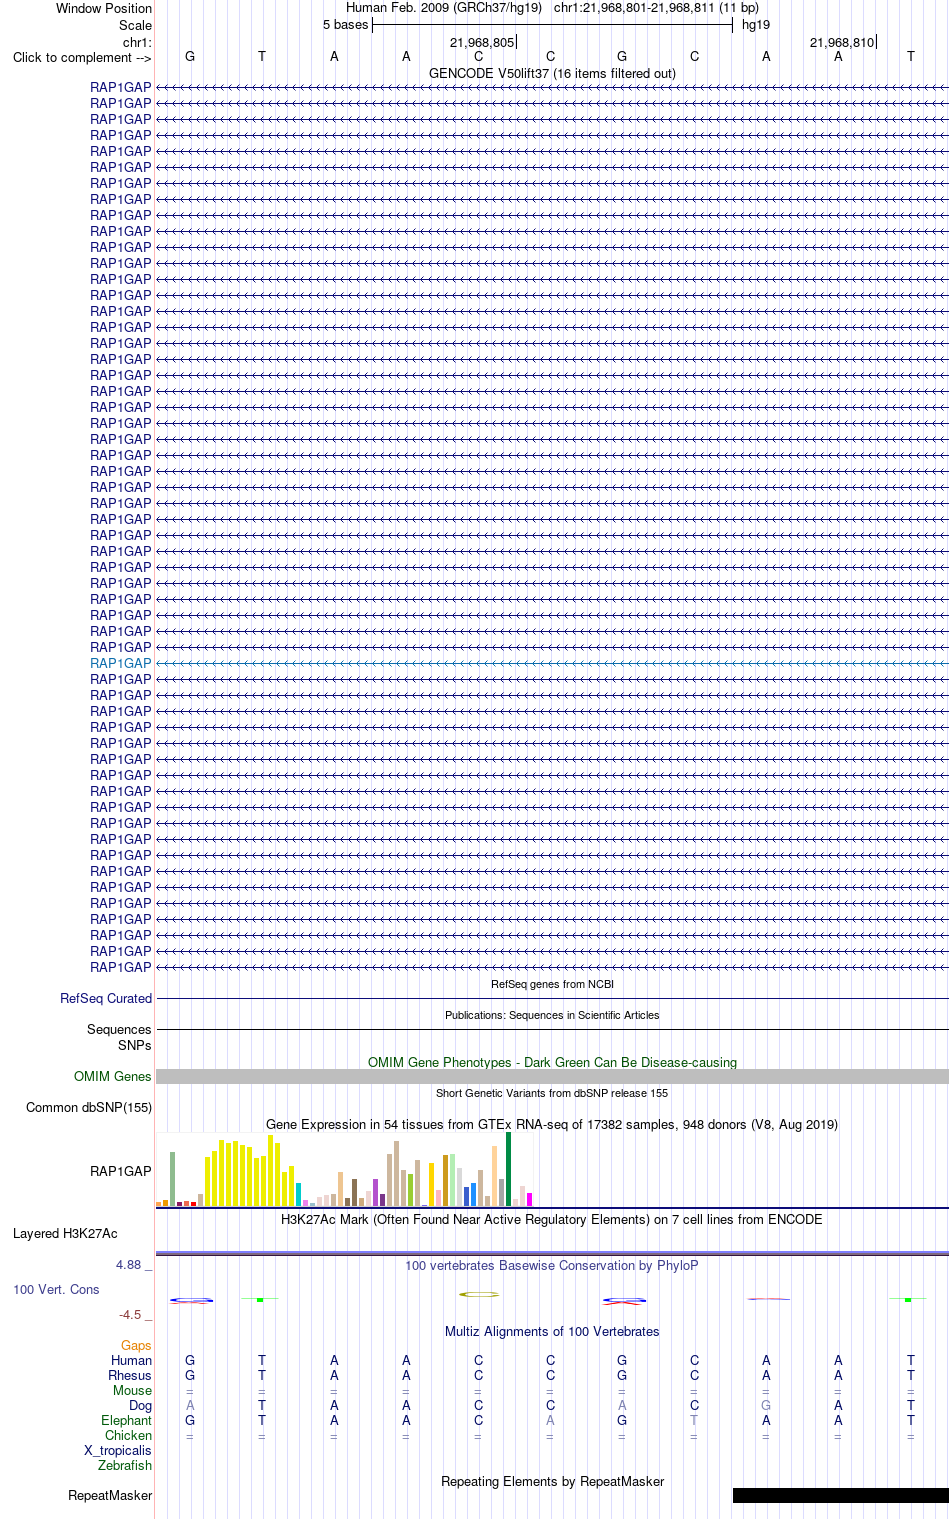
Task: Click the 'X_tropicalis' alignment row label
Action: point(118,1450)
